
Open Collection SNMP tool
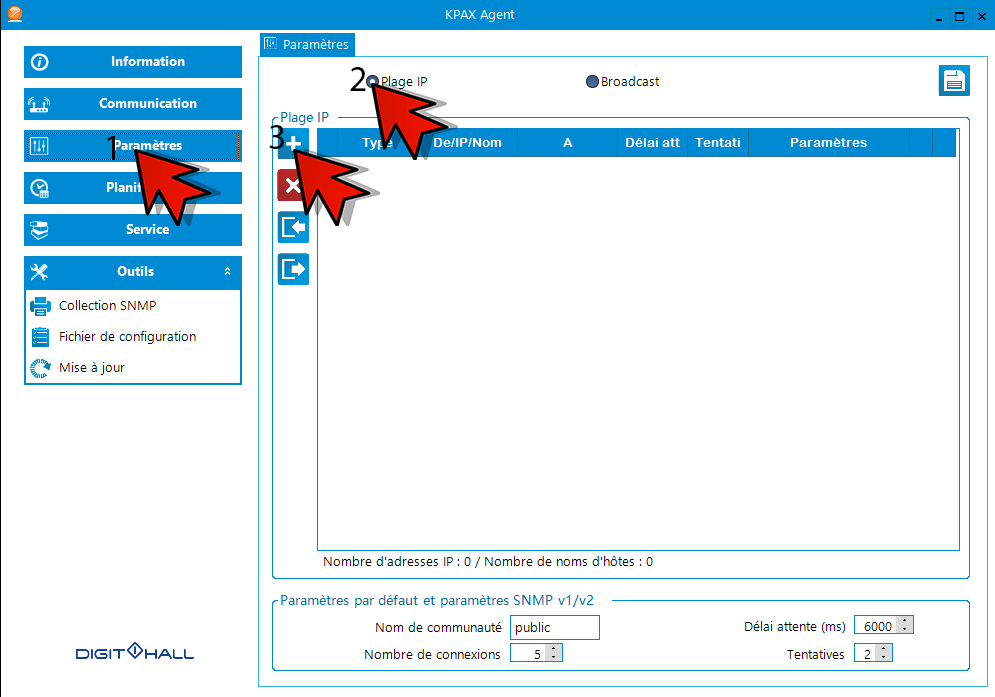click(x=107, y=306)
